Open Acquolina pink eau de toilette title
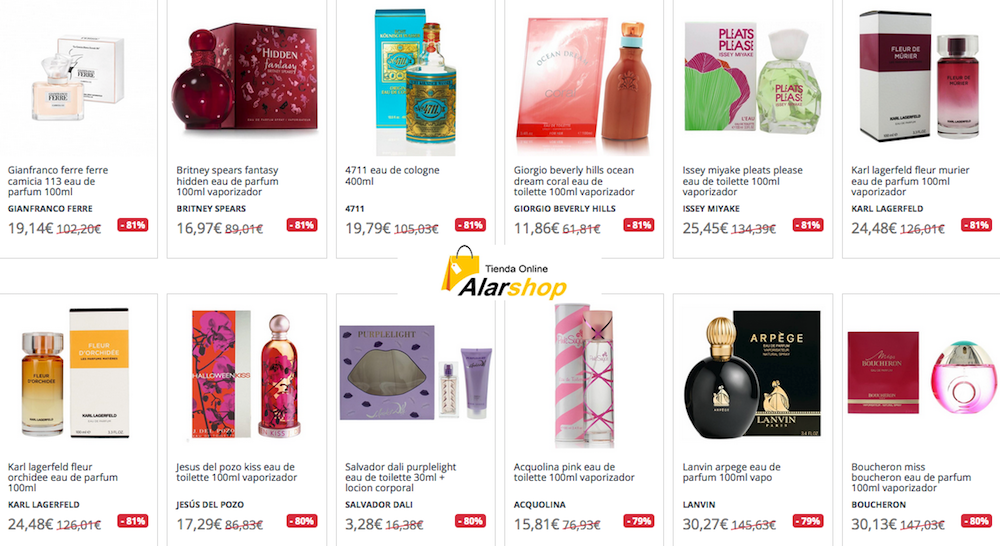 point(574,472)
